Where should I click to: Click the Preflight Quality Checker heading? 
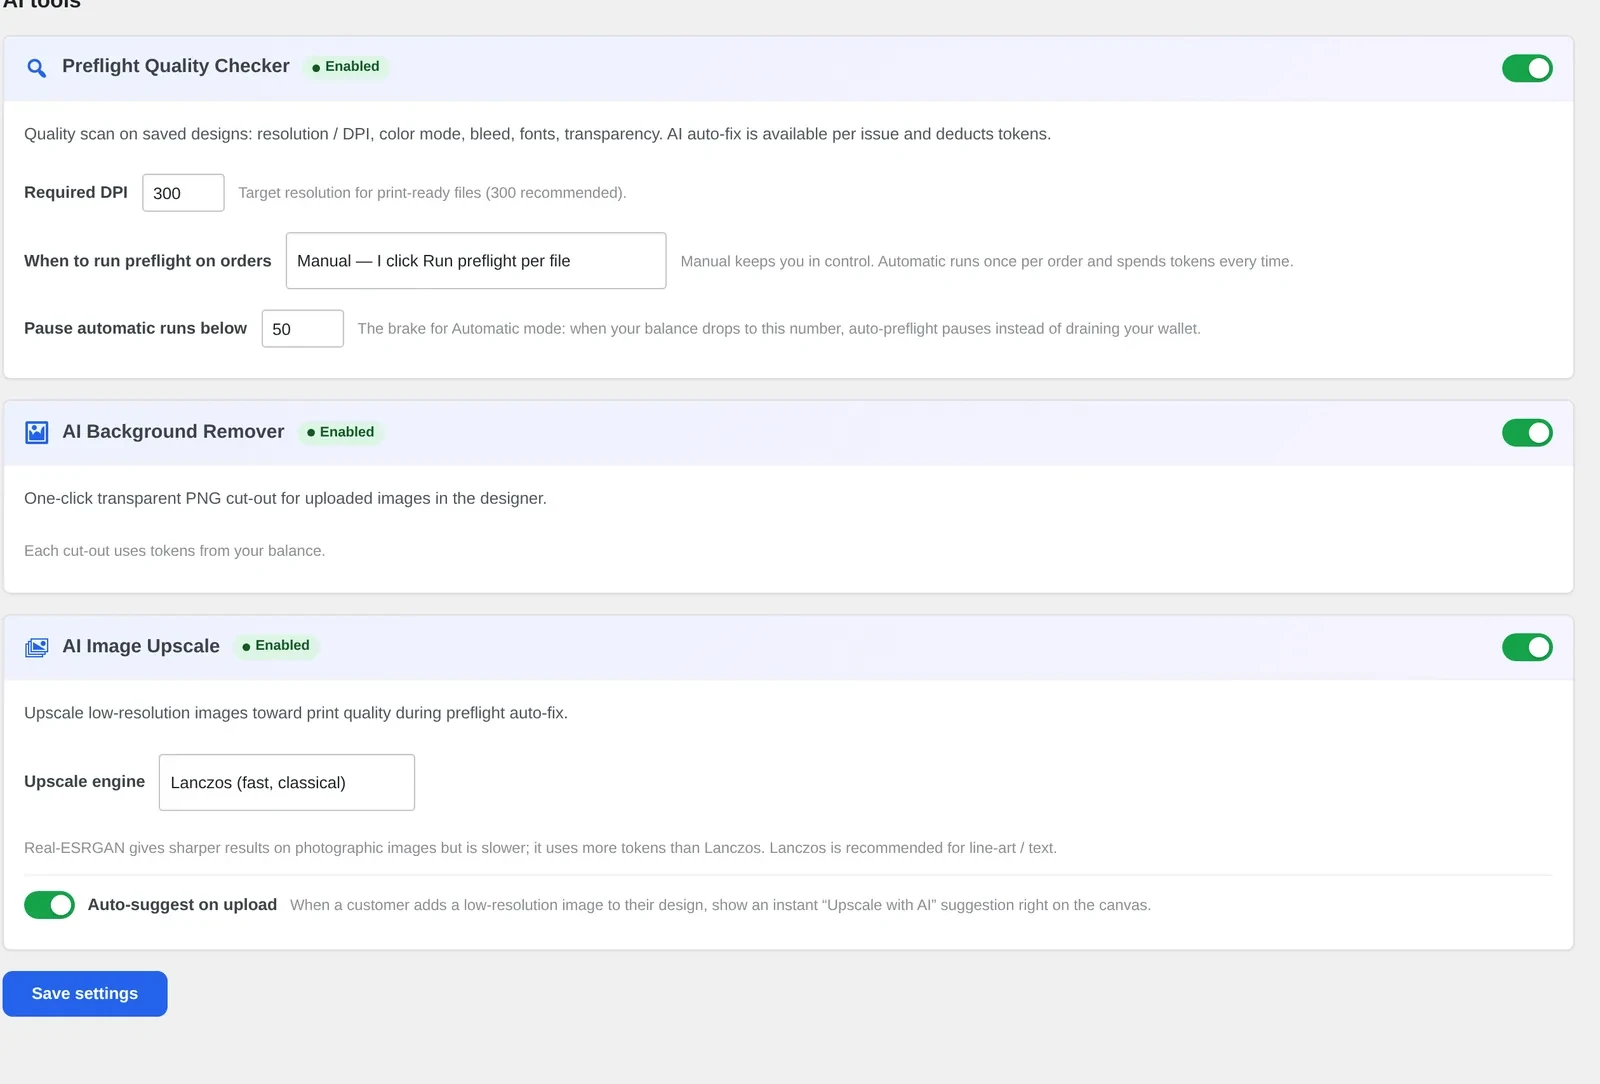pos(176,66)
